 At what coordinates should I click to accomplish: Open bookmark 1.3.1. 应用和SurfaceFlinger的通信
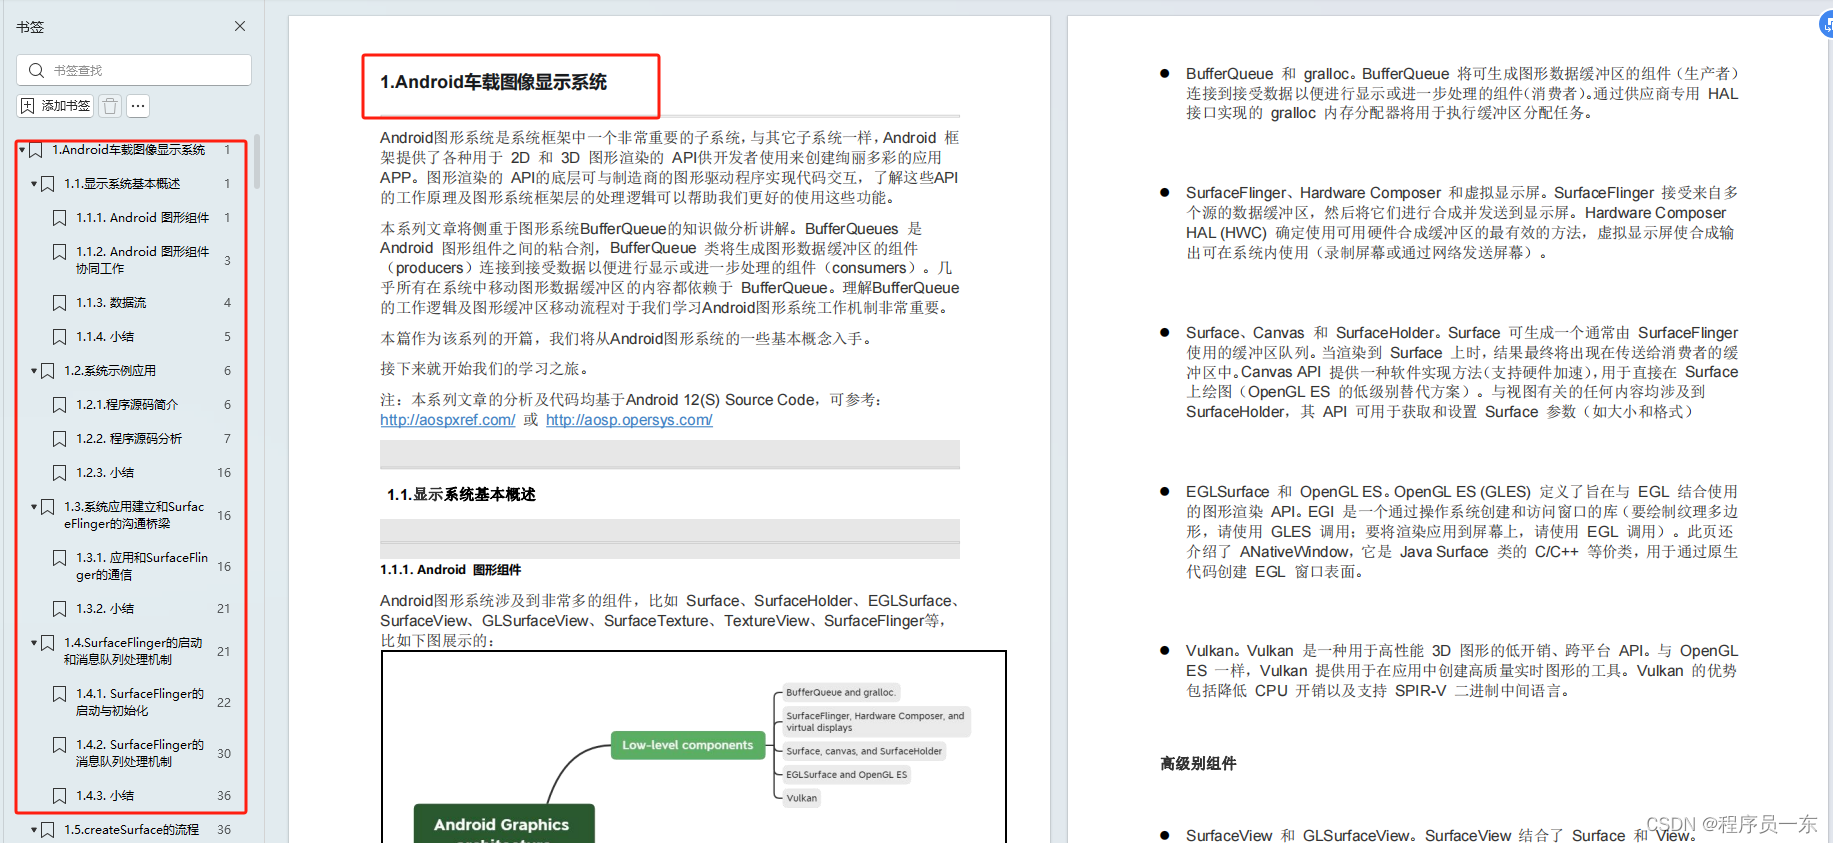point(142,566)
